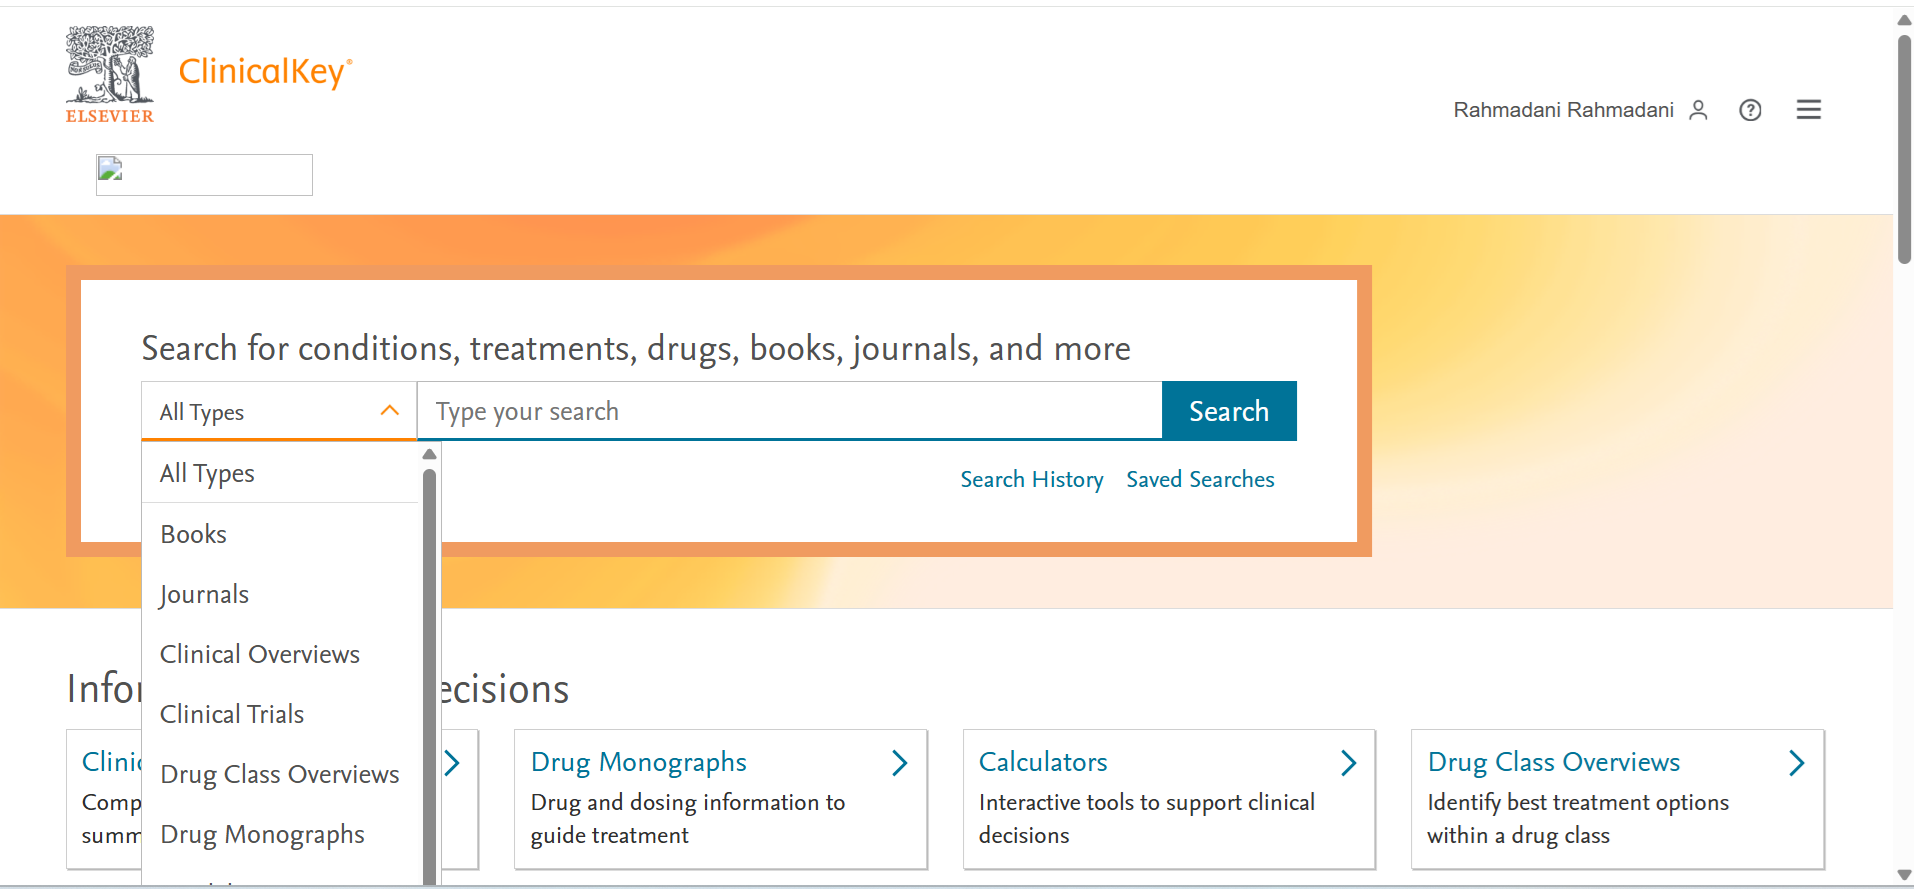The height and width of the screenshot is (889, 1914).
Task: Click the Calculators card chevron arrow
Action: 1348,763
